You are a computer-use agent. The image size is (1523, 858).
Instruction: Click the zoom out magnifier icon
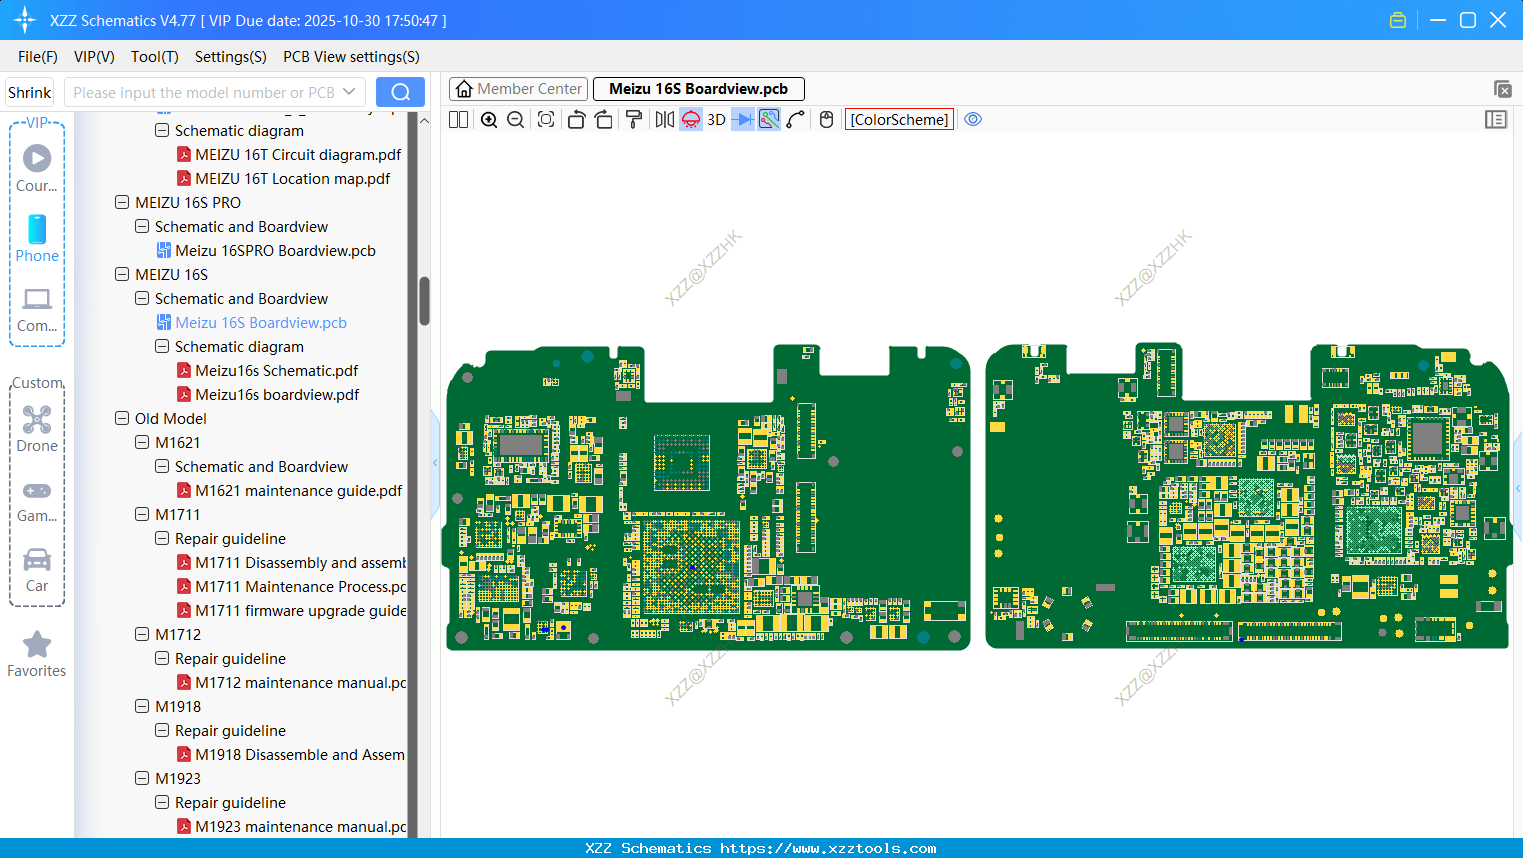click(x=516, y=120)
